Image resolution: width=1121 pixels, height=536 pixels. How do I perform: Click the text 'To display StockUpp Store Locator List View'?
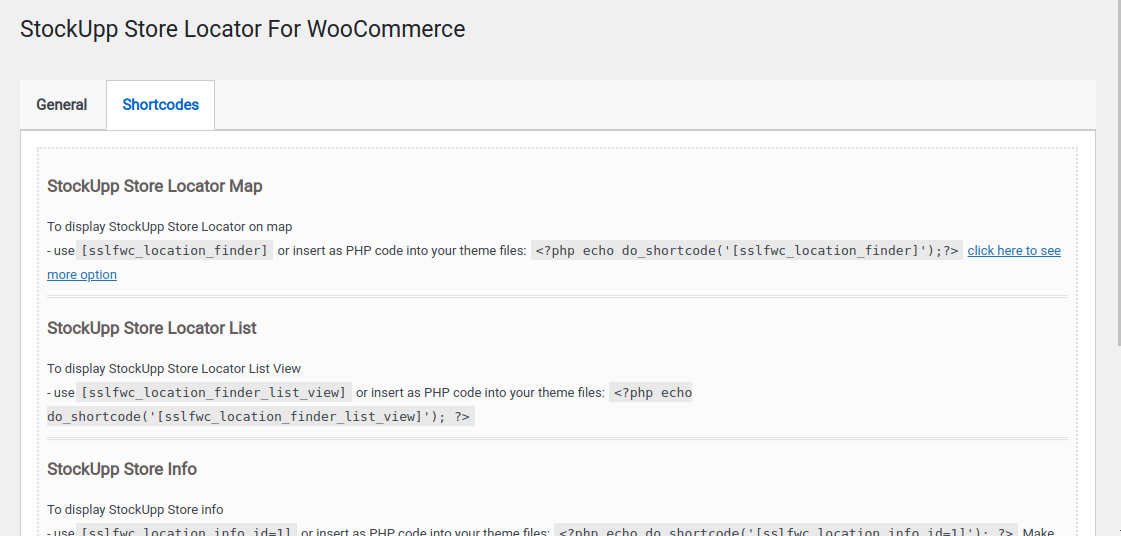(x=174, y=369)
